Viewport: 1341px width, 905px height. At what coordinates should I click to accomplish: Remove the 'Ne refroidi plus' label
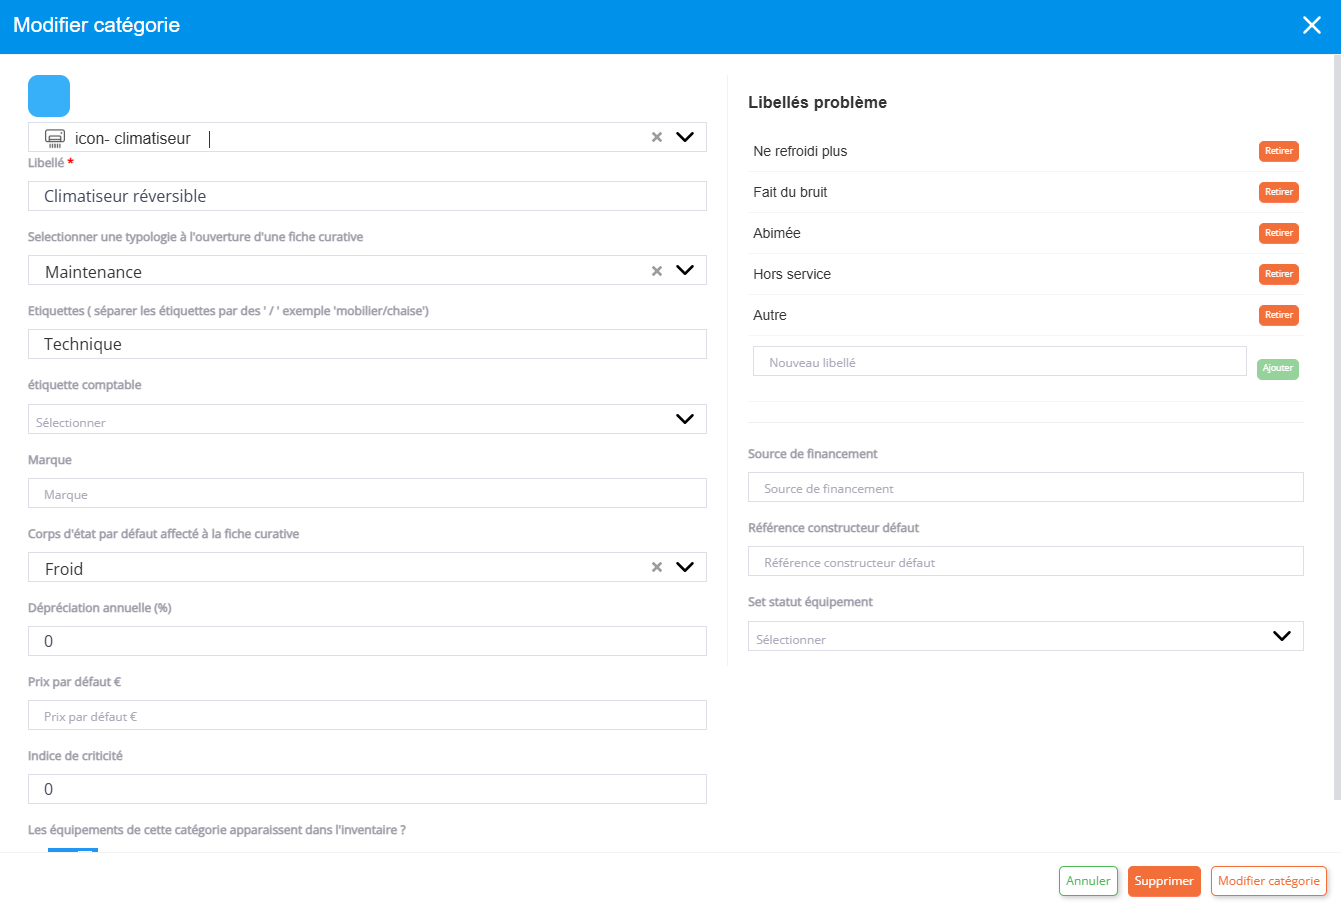(x=1278, y=151)
